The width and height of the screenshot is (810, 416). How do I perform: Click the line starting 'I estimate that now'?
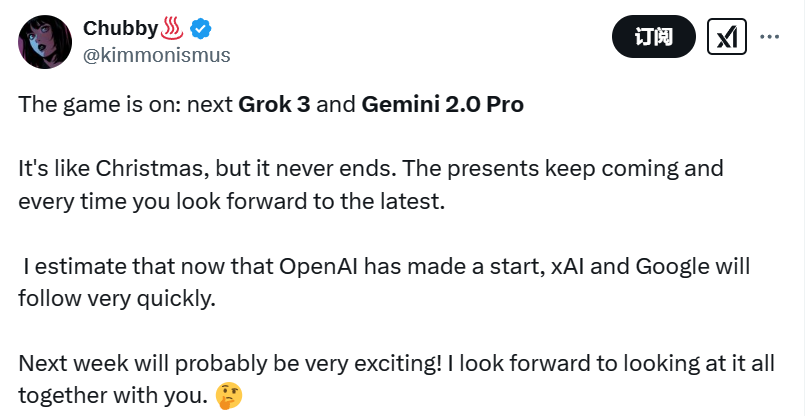(386, 267)
